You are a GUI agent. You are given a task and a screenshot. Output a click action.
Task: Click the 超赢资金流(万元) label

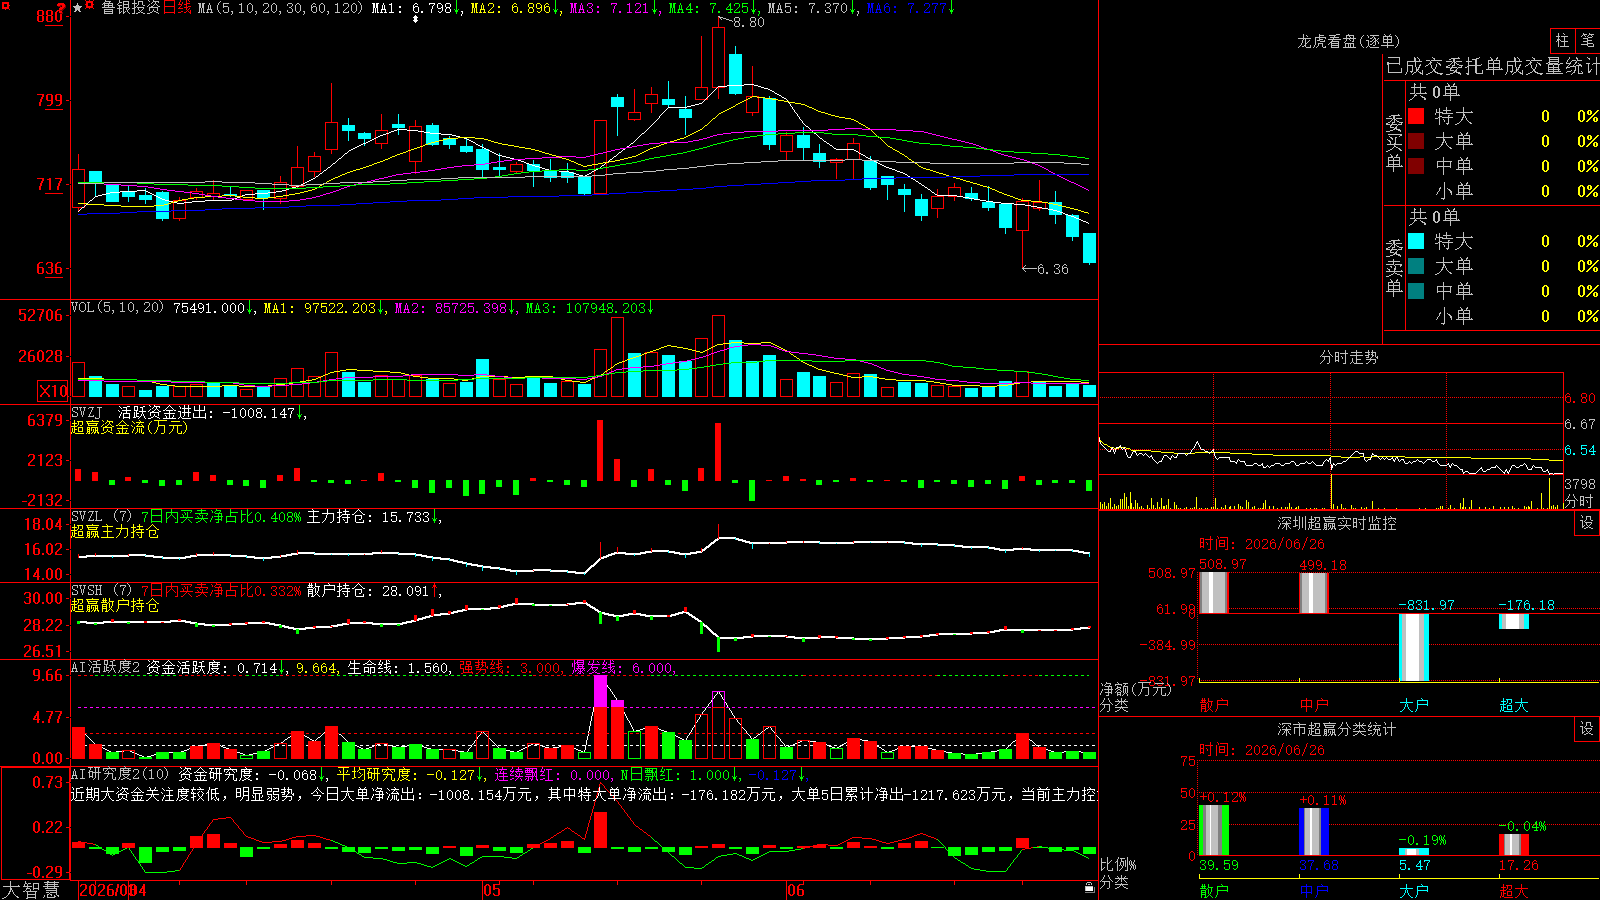[129, 427]
